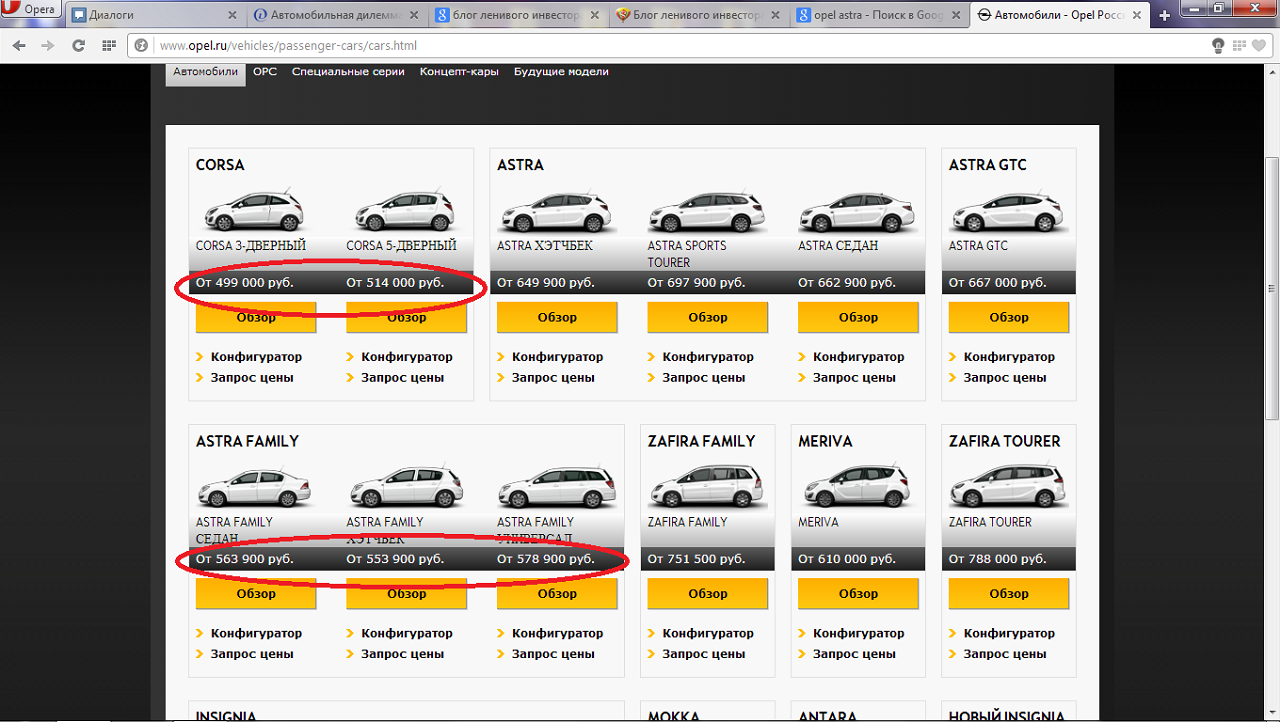1280x722 pixels.
Task: Open the OPC category tab
Action: point(265,72)
